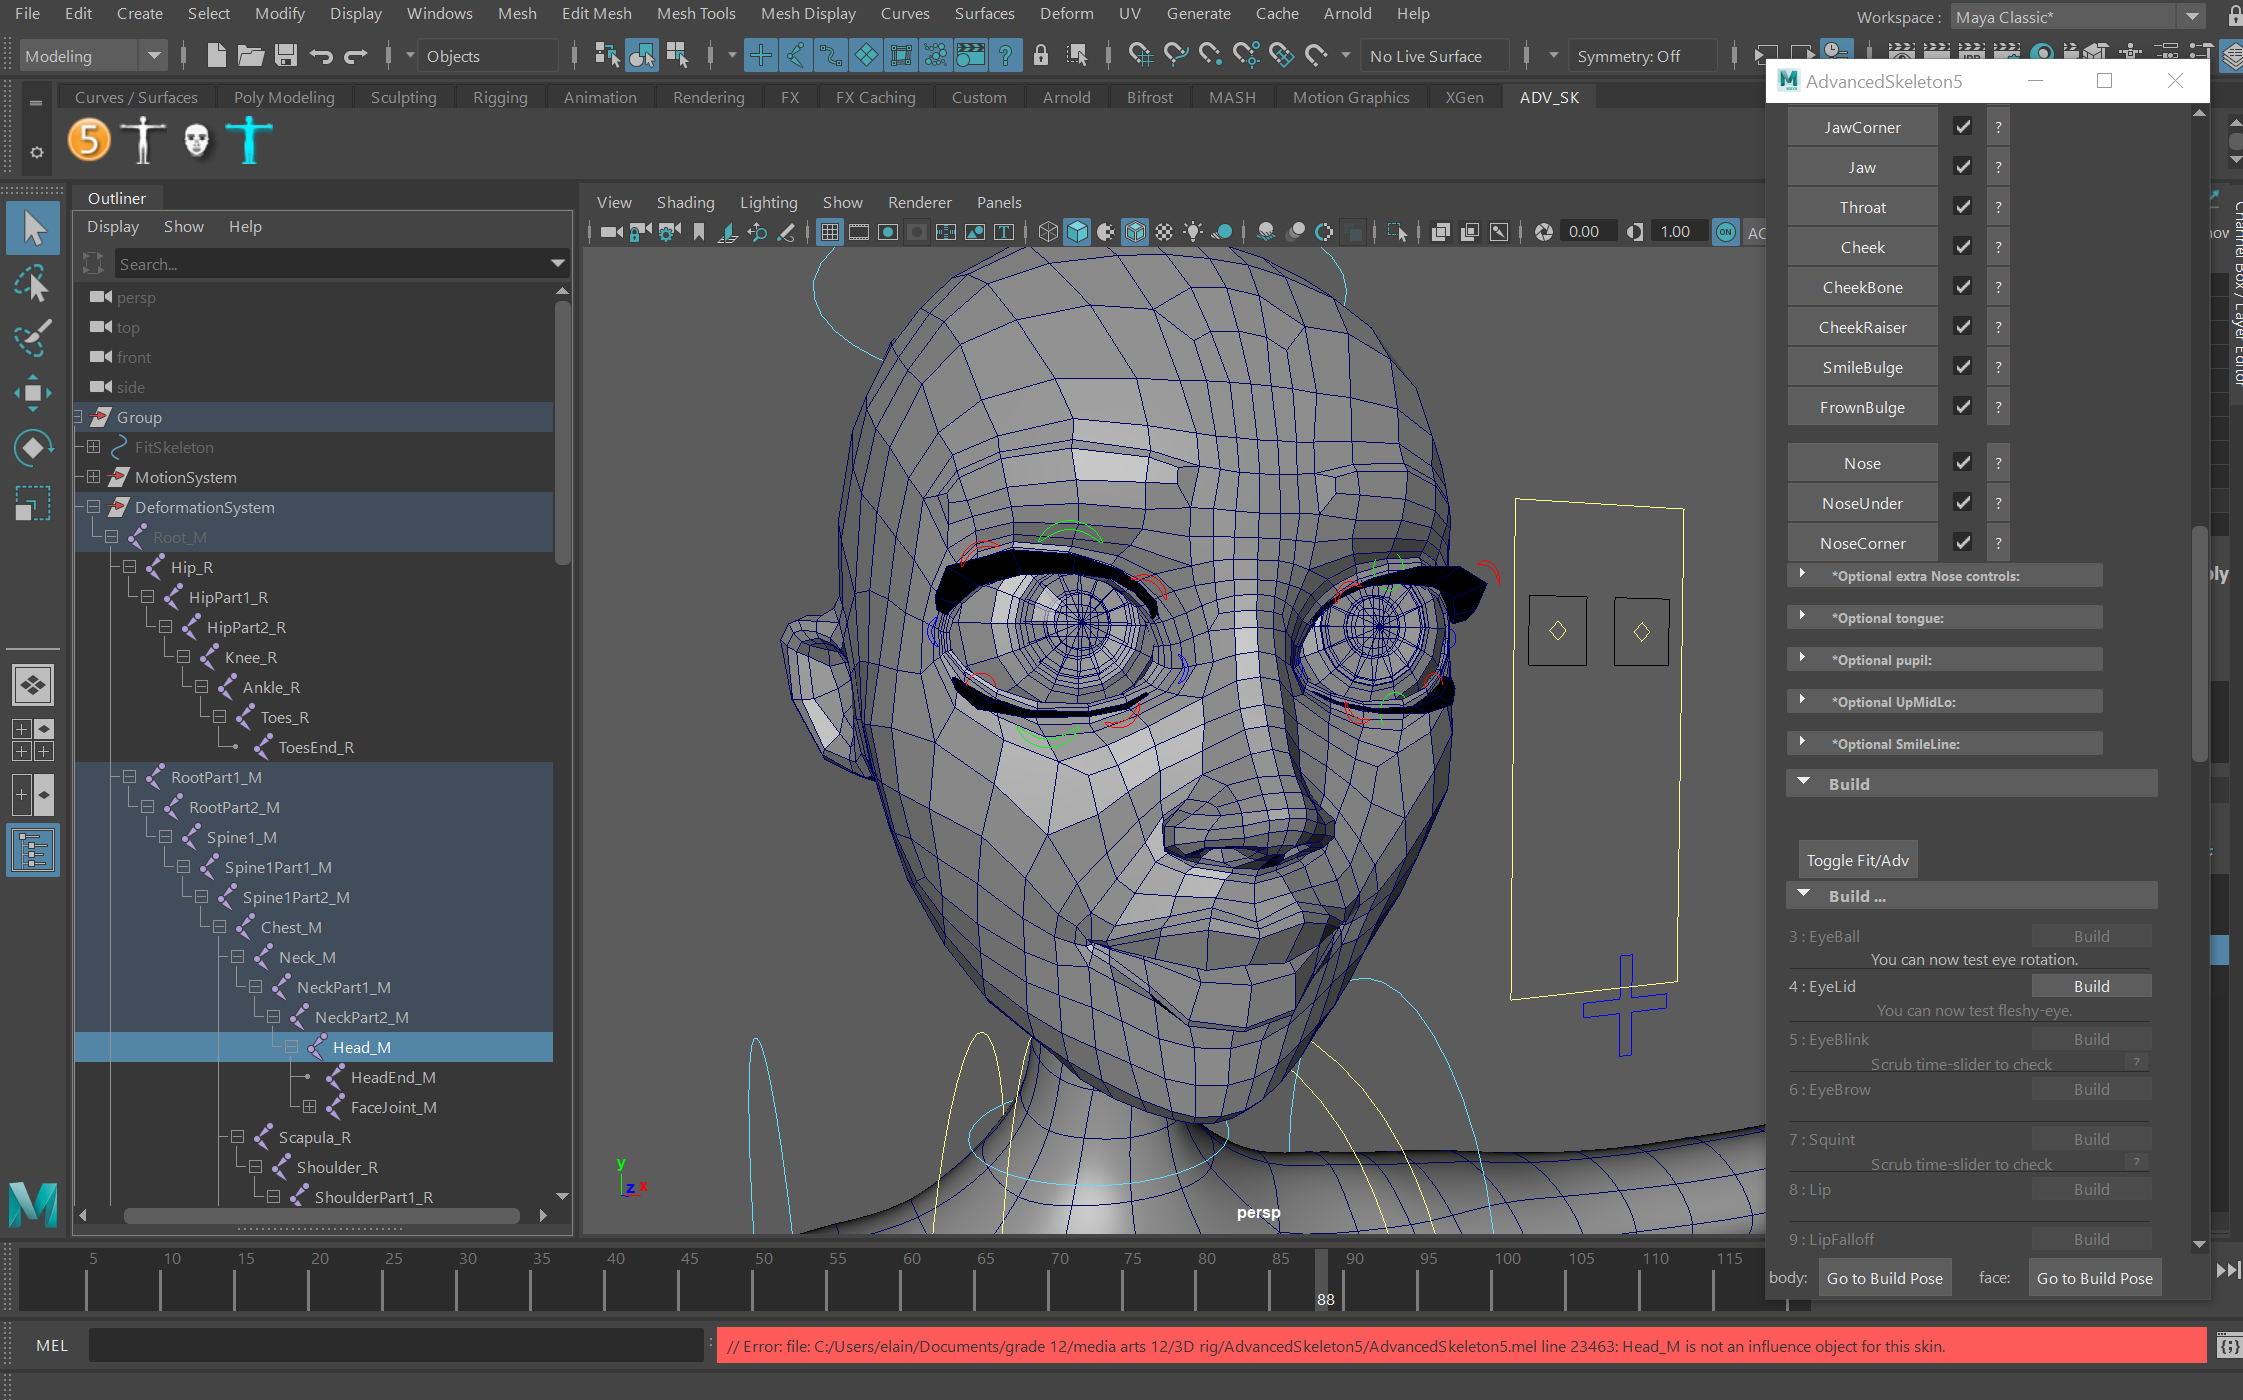Toggle the viewport grid display icon
The height and width of the screenshot is (1400, 2243).
(829, 231)
